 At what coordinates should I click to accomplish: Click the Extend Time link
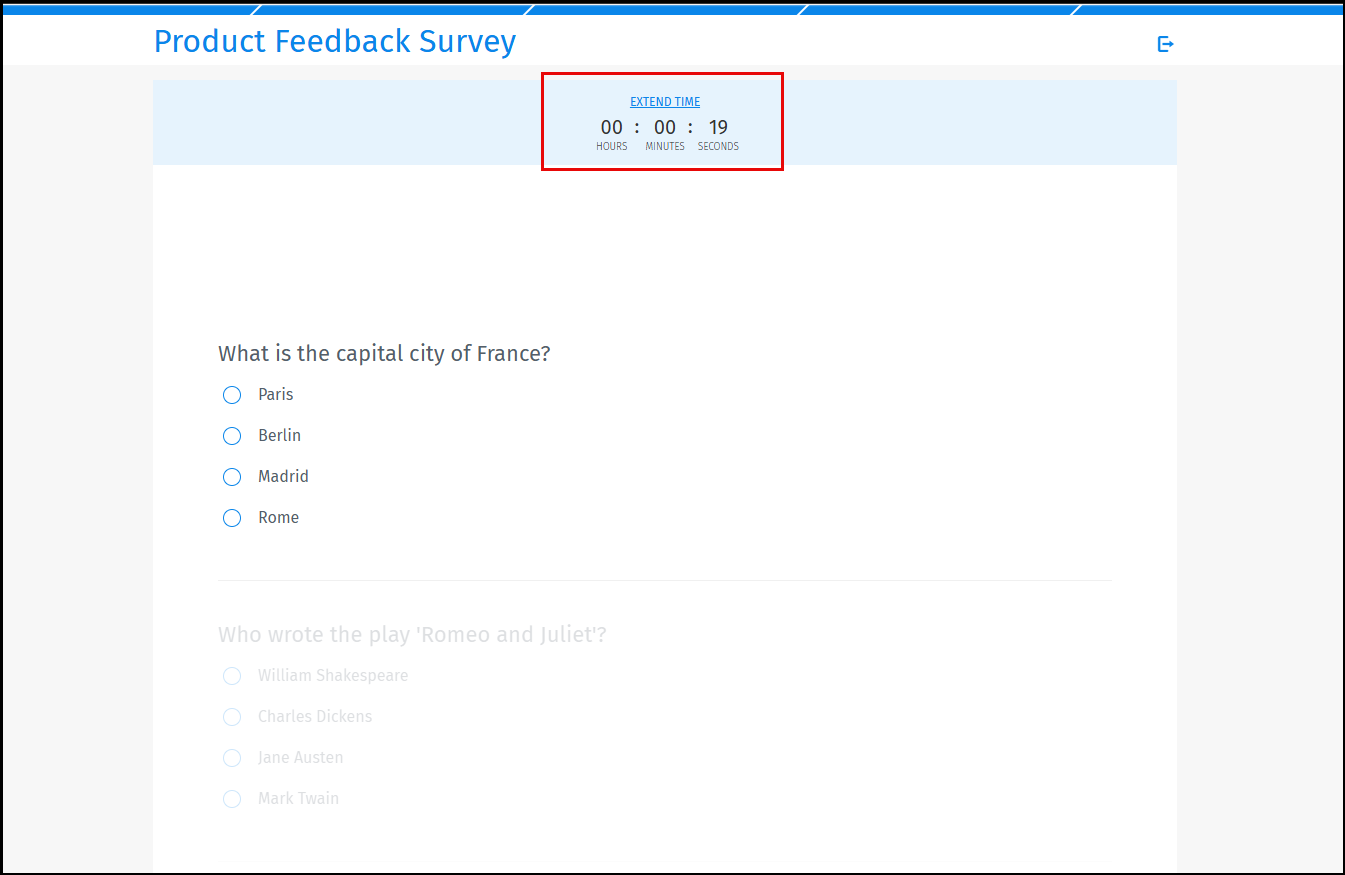(x=664, y=101)
